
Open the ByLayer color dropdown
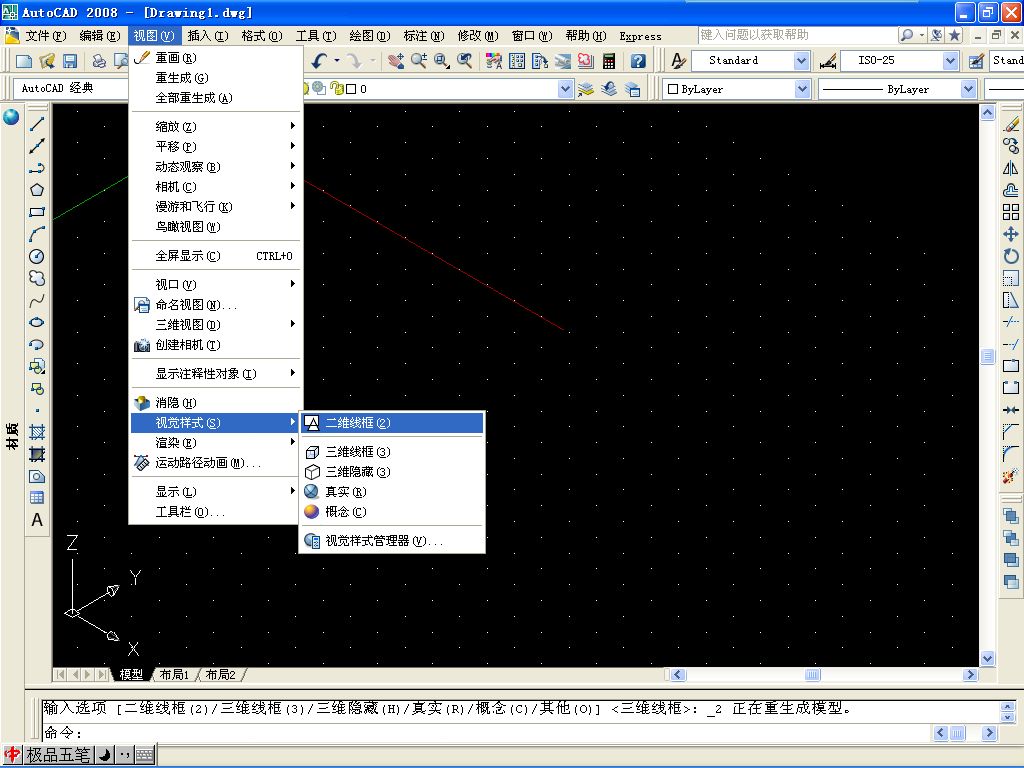(x=802, y=89)
